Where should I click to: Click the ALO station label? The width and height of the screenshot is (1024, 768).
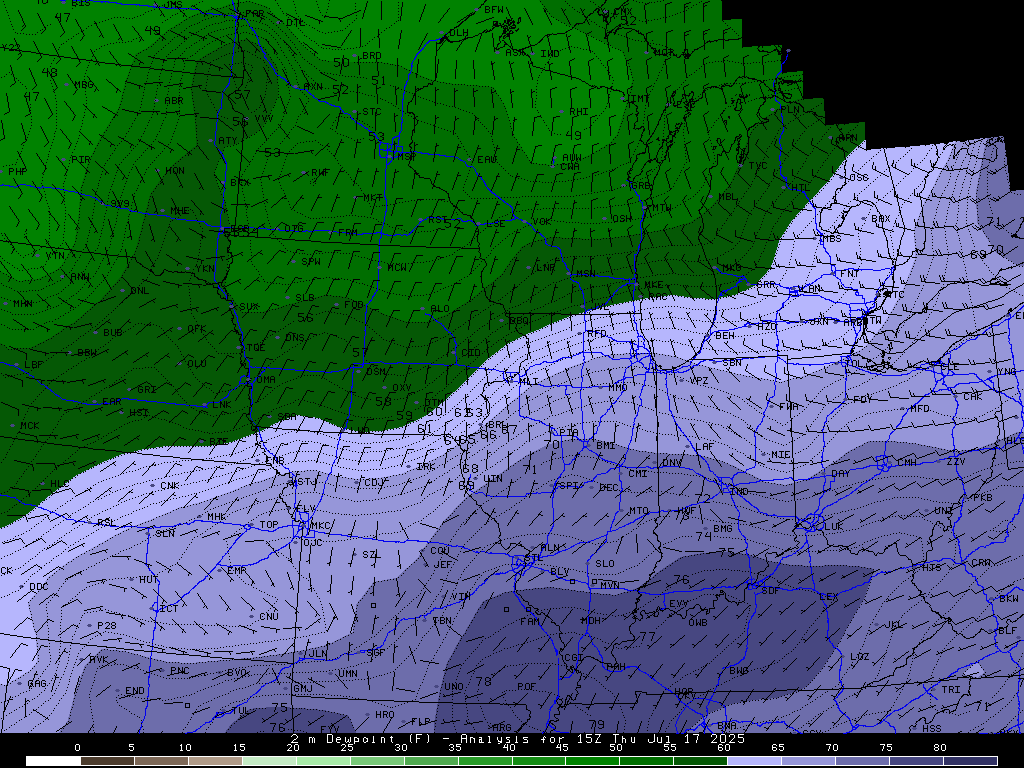pyautogui.click(x=440, y=309)
